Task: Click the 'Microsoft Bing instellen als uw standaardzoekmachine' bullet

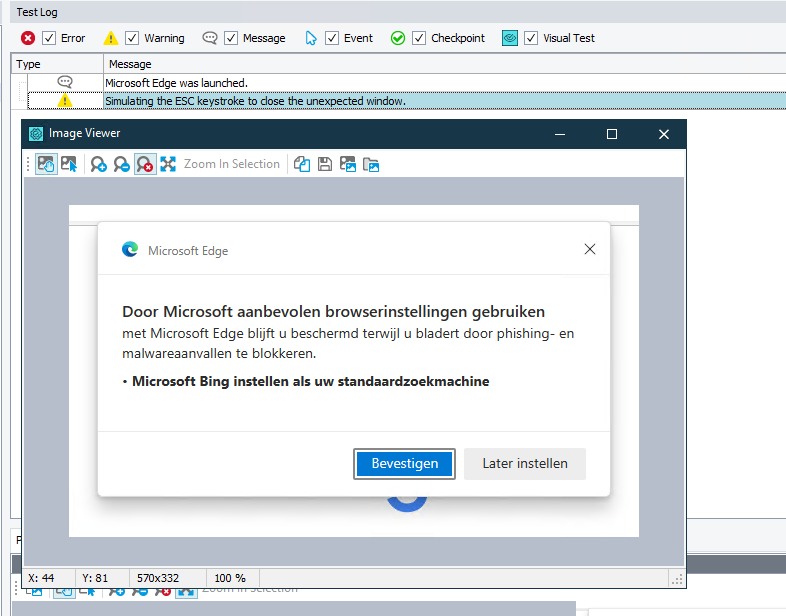Action: [310, 381]
